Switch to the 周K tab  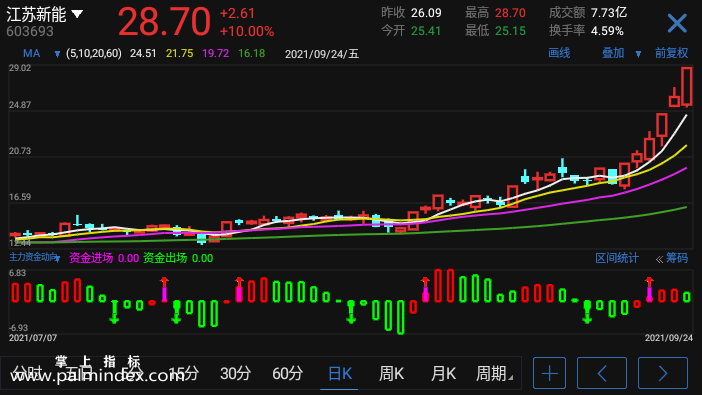(391, 373)
